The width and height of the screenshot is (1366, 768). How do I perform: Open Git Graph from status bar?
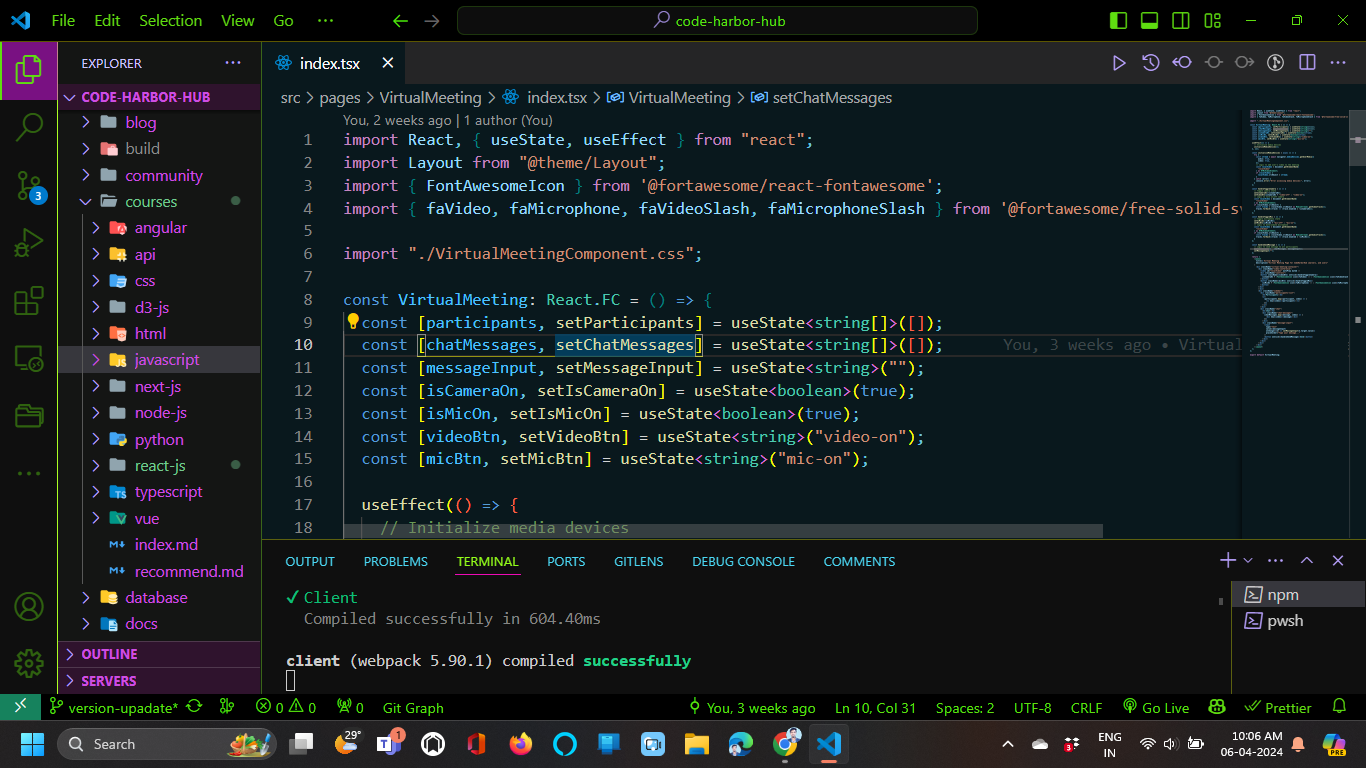413,707
